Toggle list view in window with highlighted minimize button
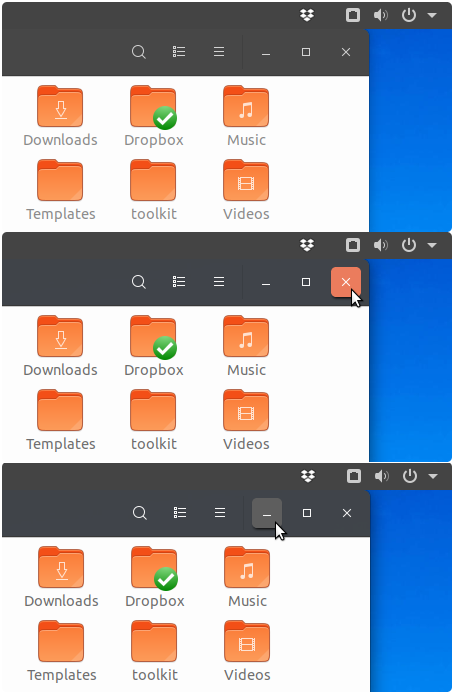Viewport: 452px width, 692px height. (180, 513)
